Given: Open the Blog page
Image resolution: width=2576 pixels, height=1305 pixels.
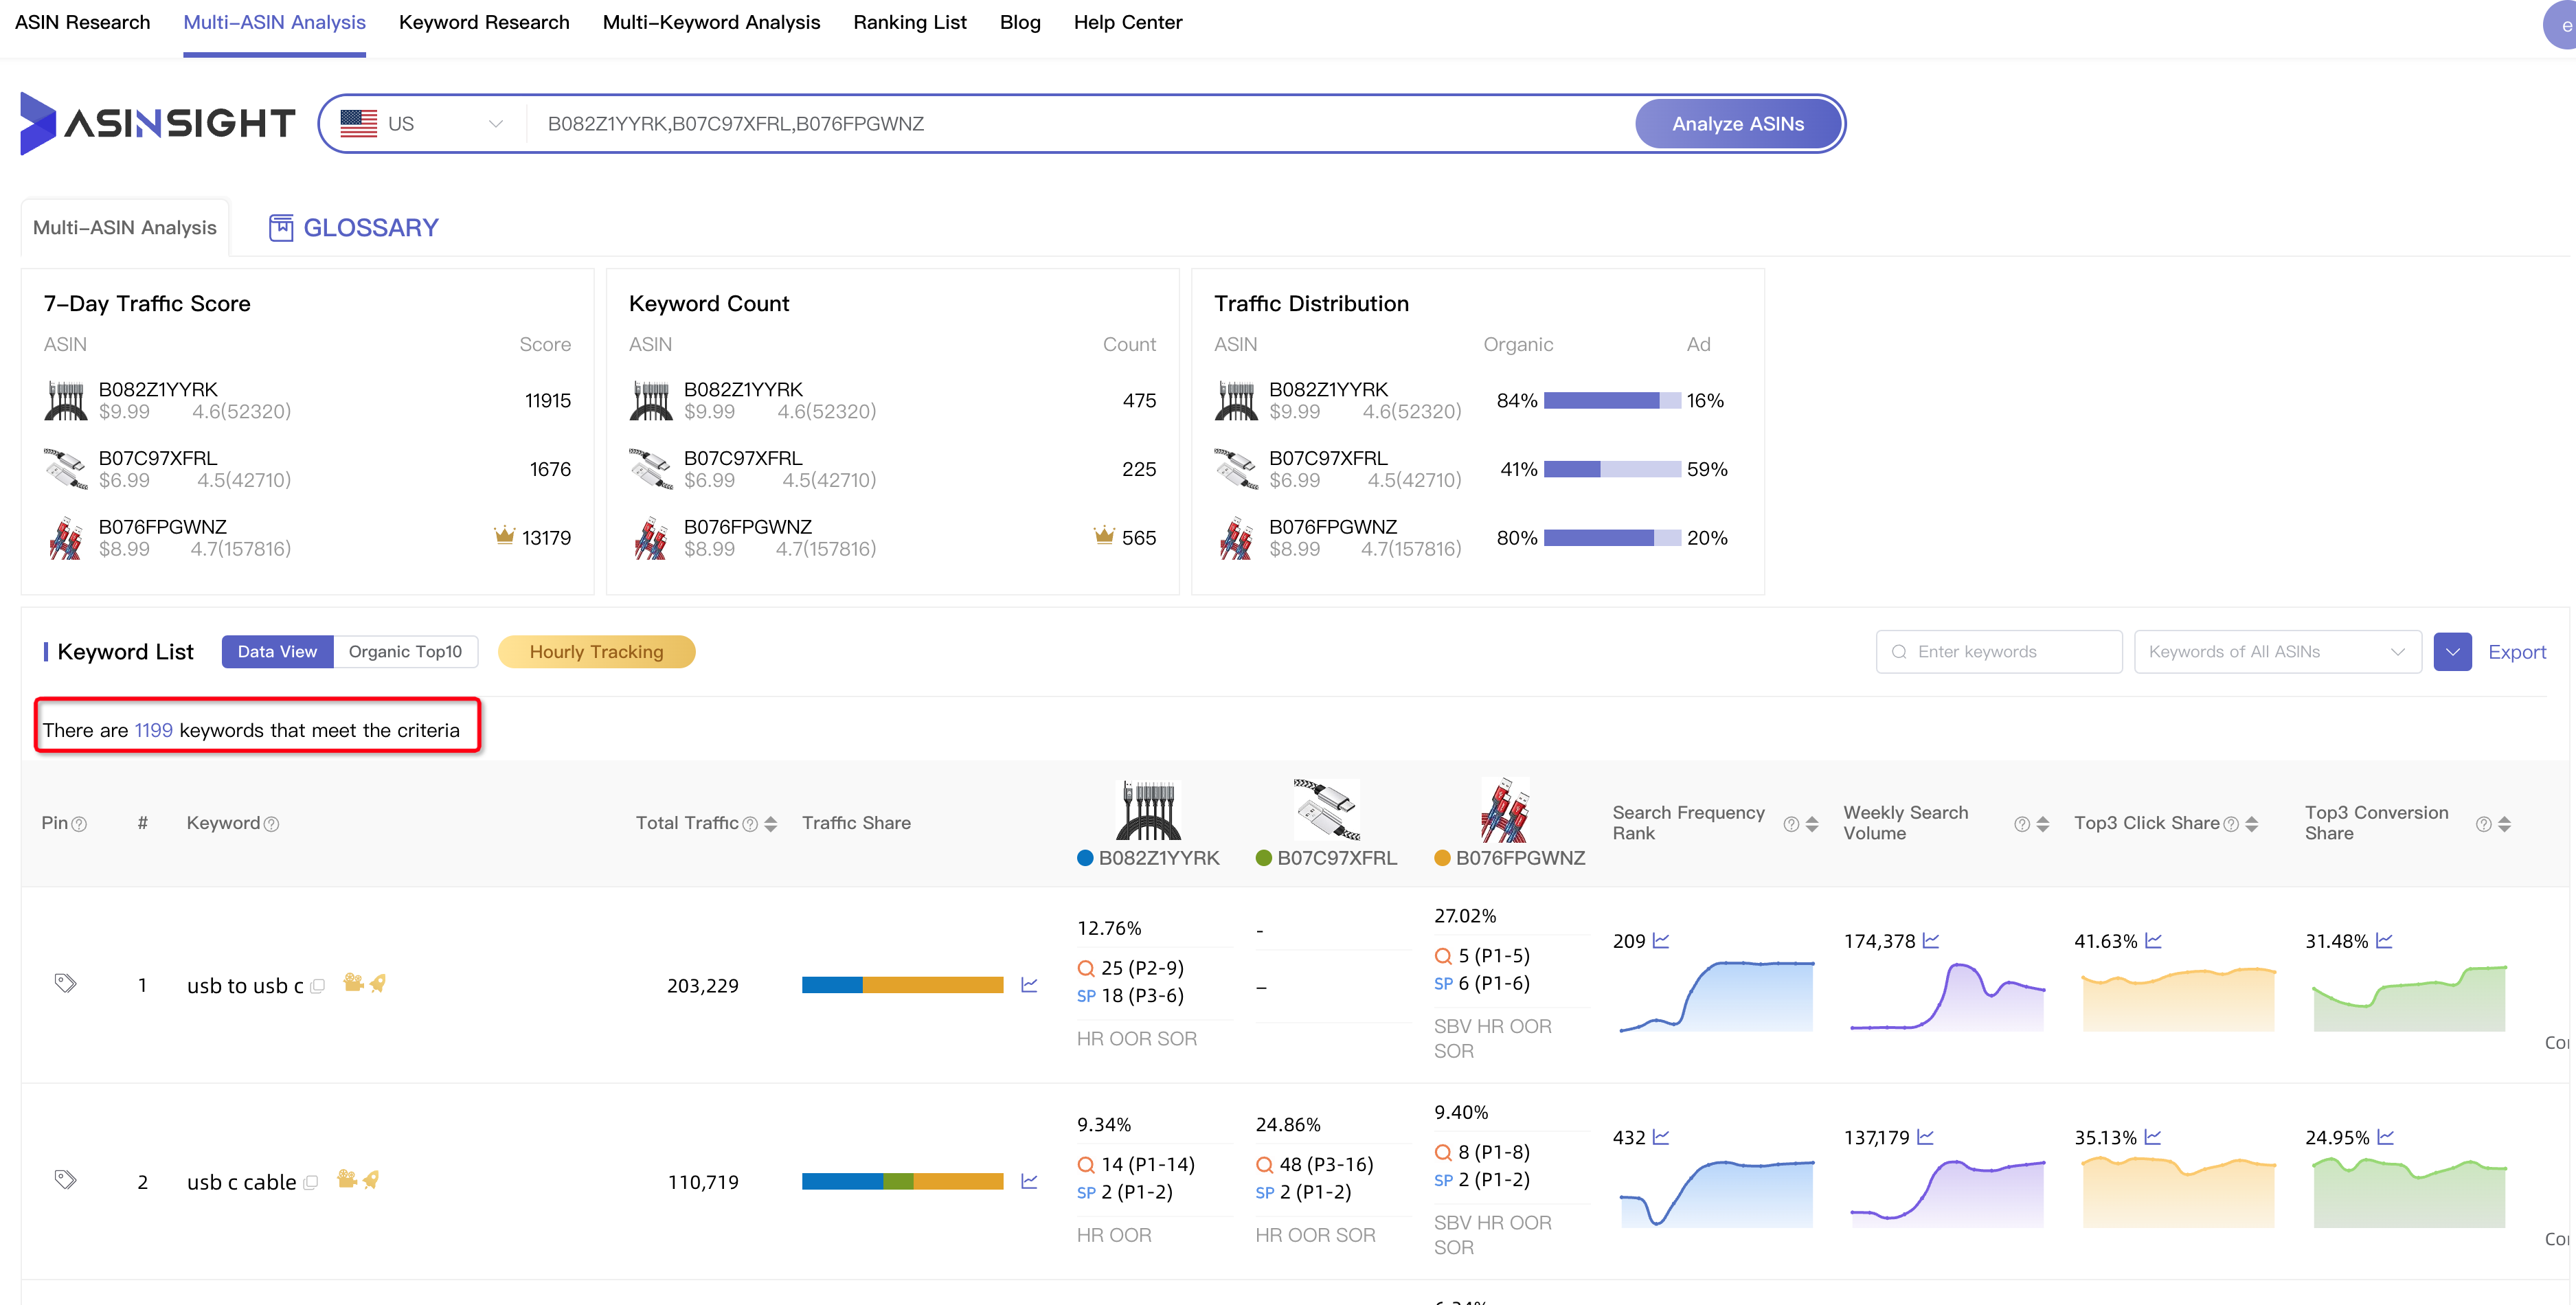Looking at the screenshot, I should [x=1020, y=22].
